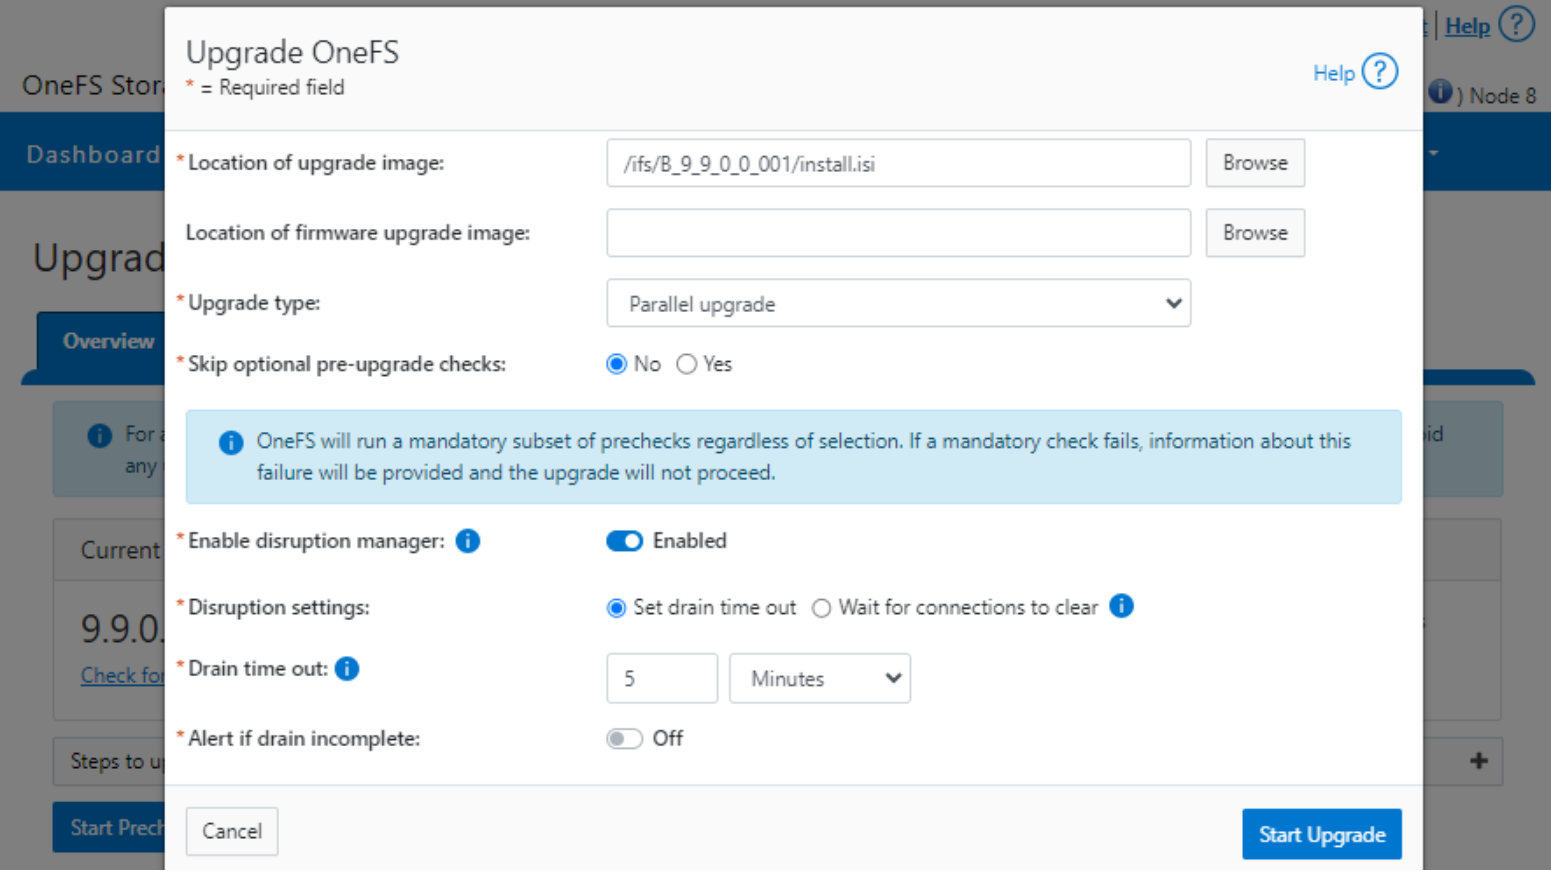Open the Dashboard menu in background page
1551x871 pixels.
(x=93, y=154)
